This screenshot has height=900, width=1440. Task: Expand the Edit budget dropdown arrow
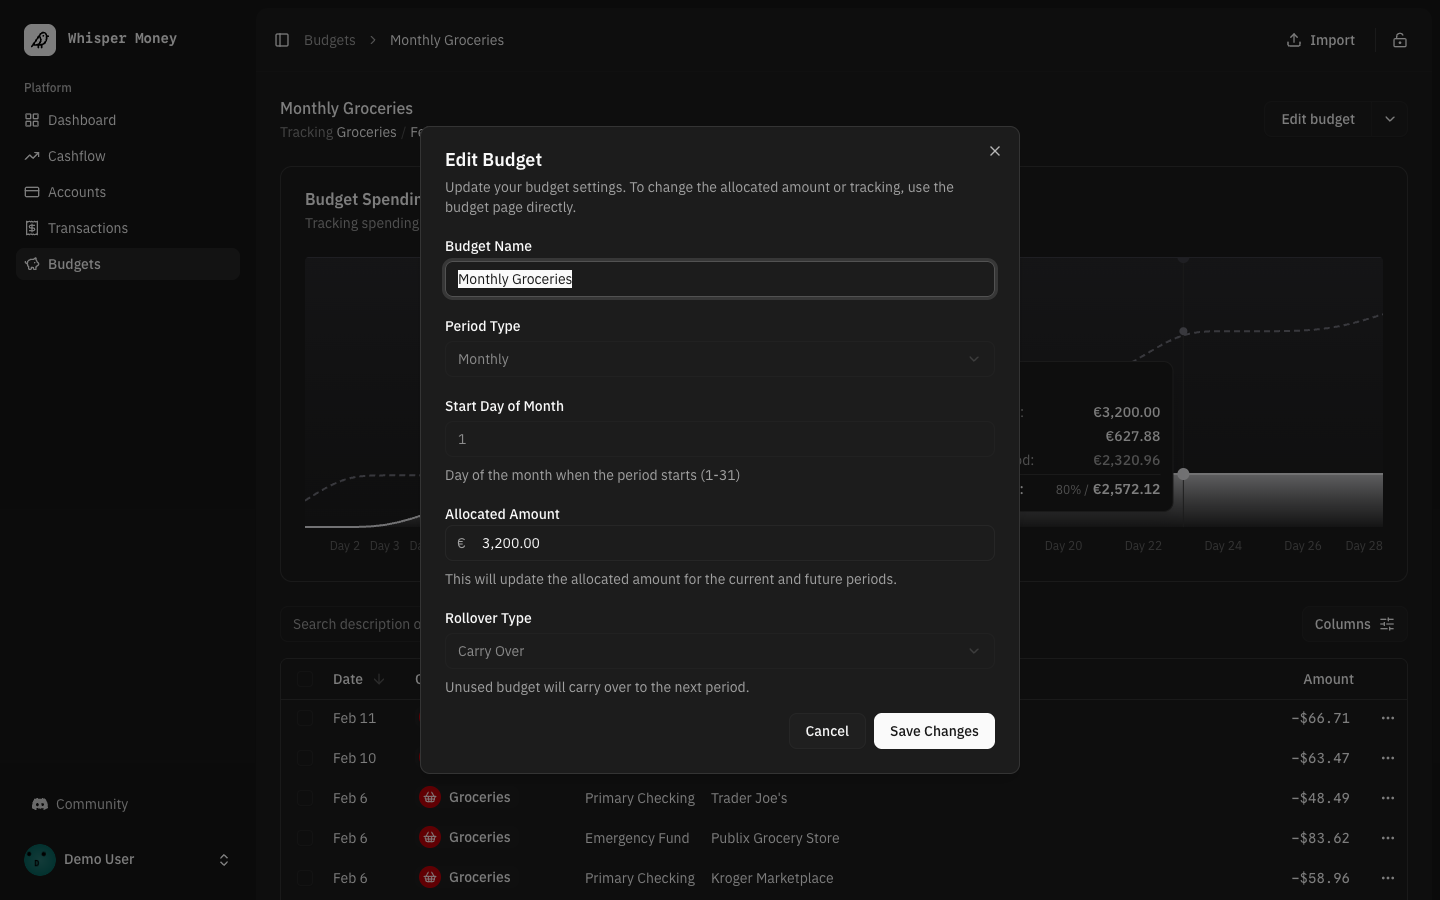[x=1389, y=119]
